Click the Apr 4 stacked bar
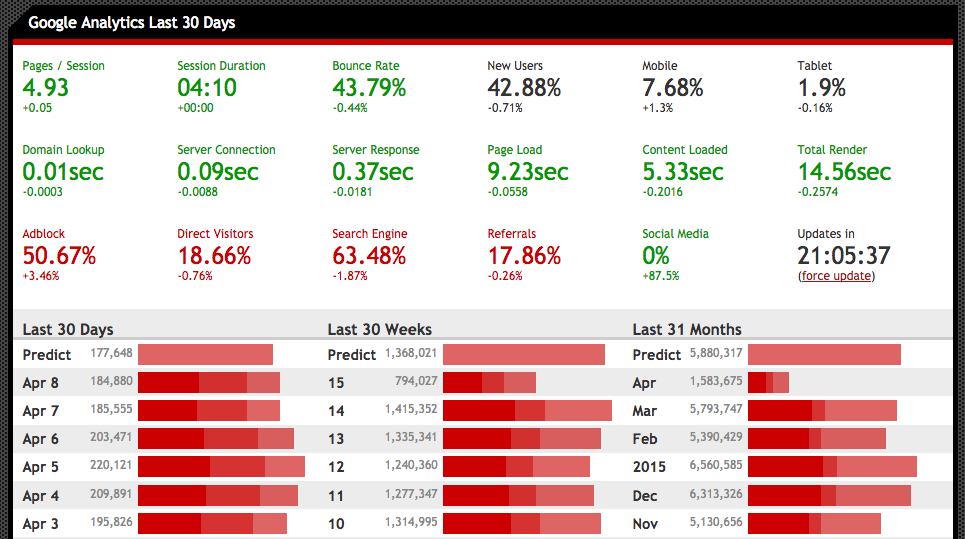The width and height of the screenshot is (965, 539). [x=218, y=495]
